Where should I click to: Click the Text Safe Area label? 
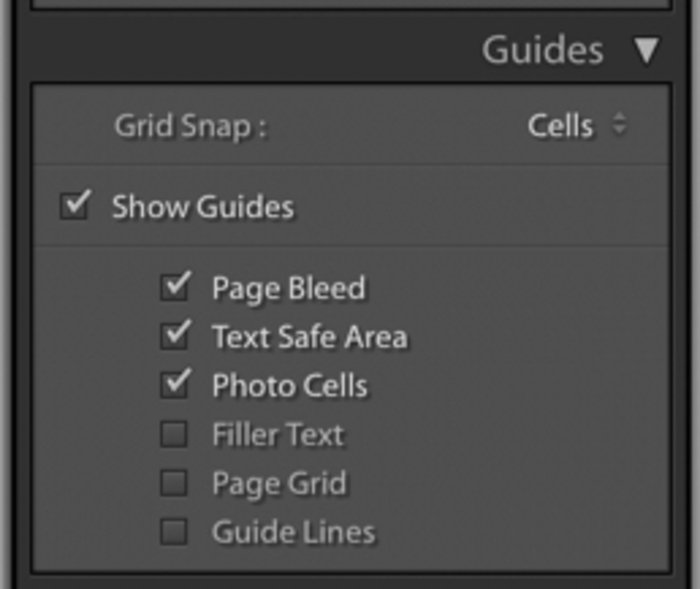pyautogui.click(x=309, y=336)
